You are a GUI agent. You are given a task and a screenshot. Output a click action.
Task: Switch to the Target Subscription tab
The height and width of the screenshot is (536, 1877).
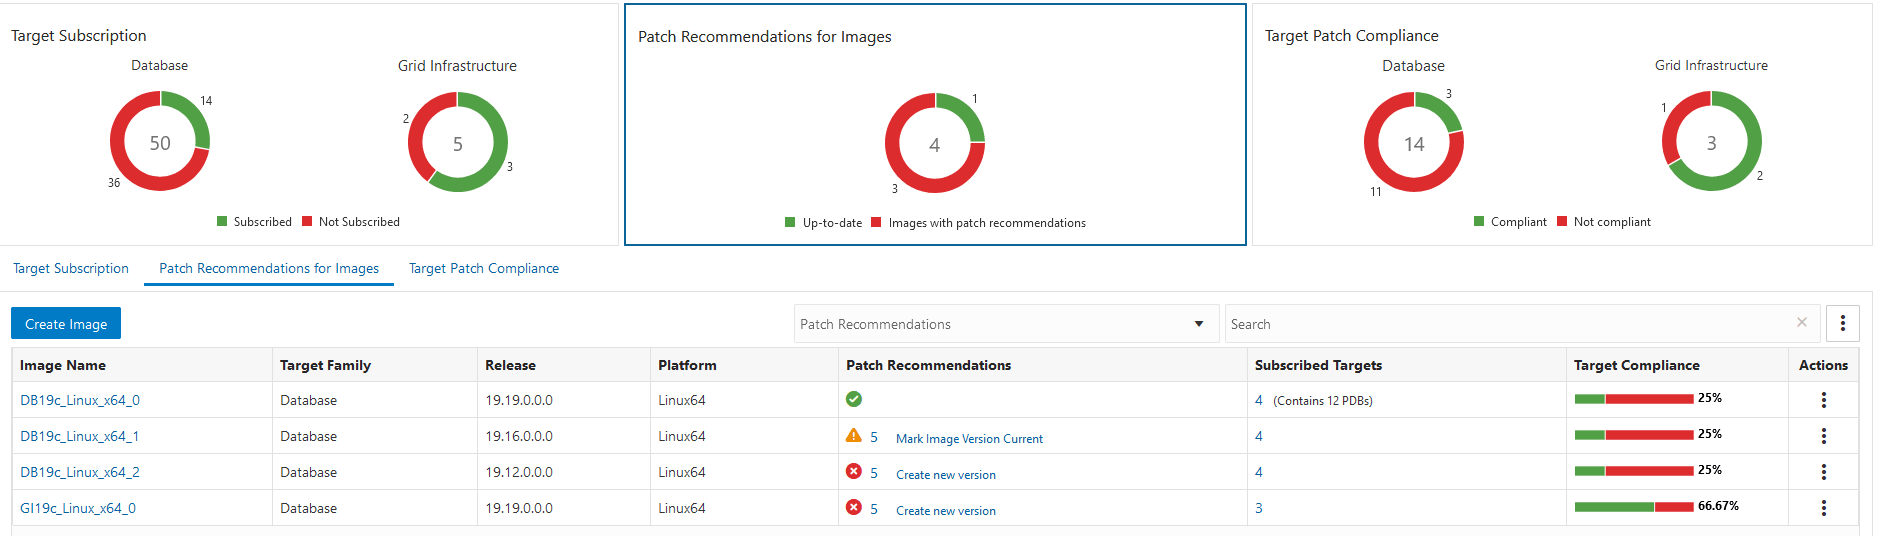[71, 268]
